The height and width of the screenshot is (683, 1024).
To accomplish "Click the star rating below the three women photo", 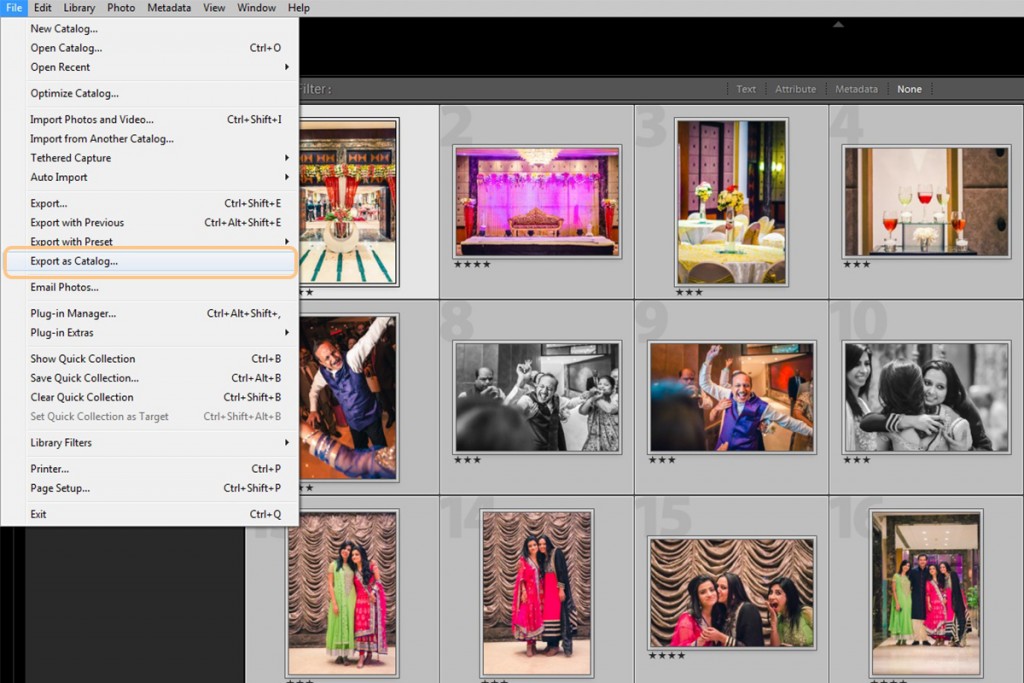I will coord(666,656).
